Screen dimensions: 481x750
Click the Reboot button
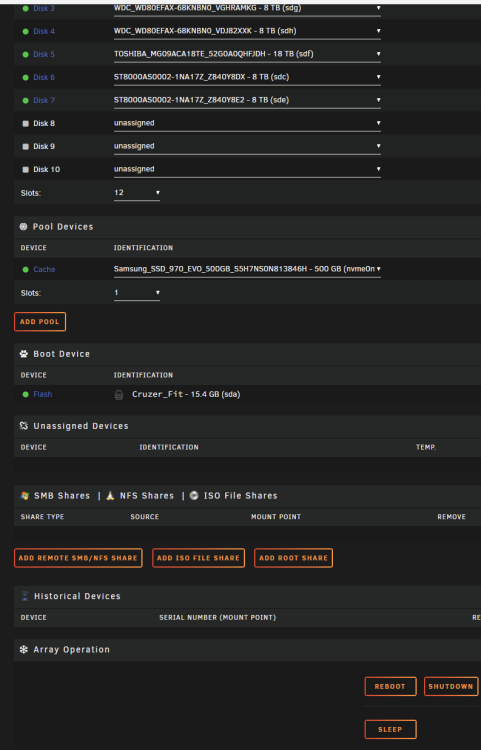390,686
